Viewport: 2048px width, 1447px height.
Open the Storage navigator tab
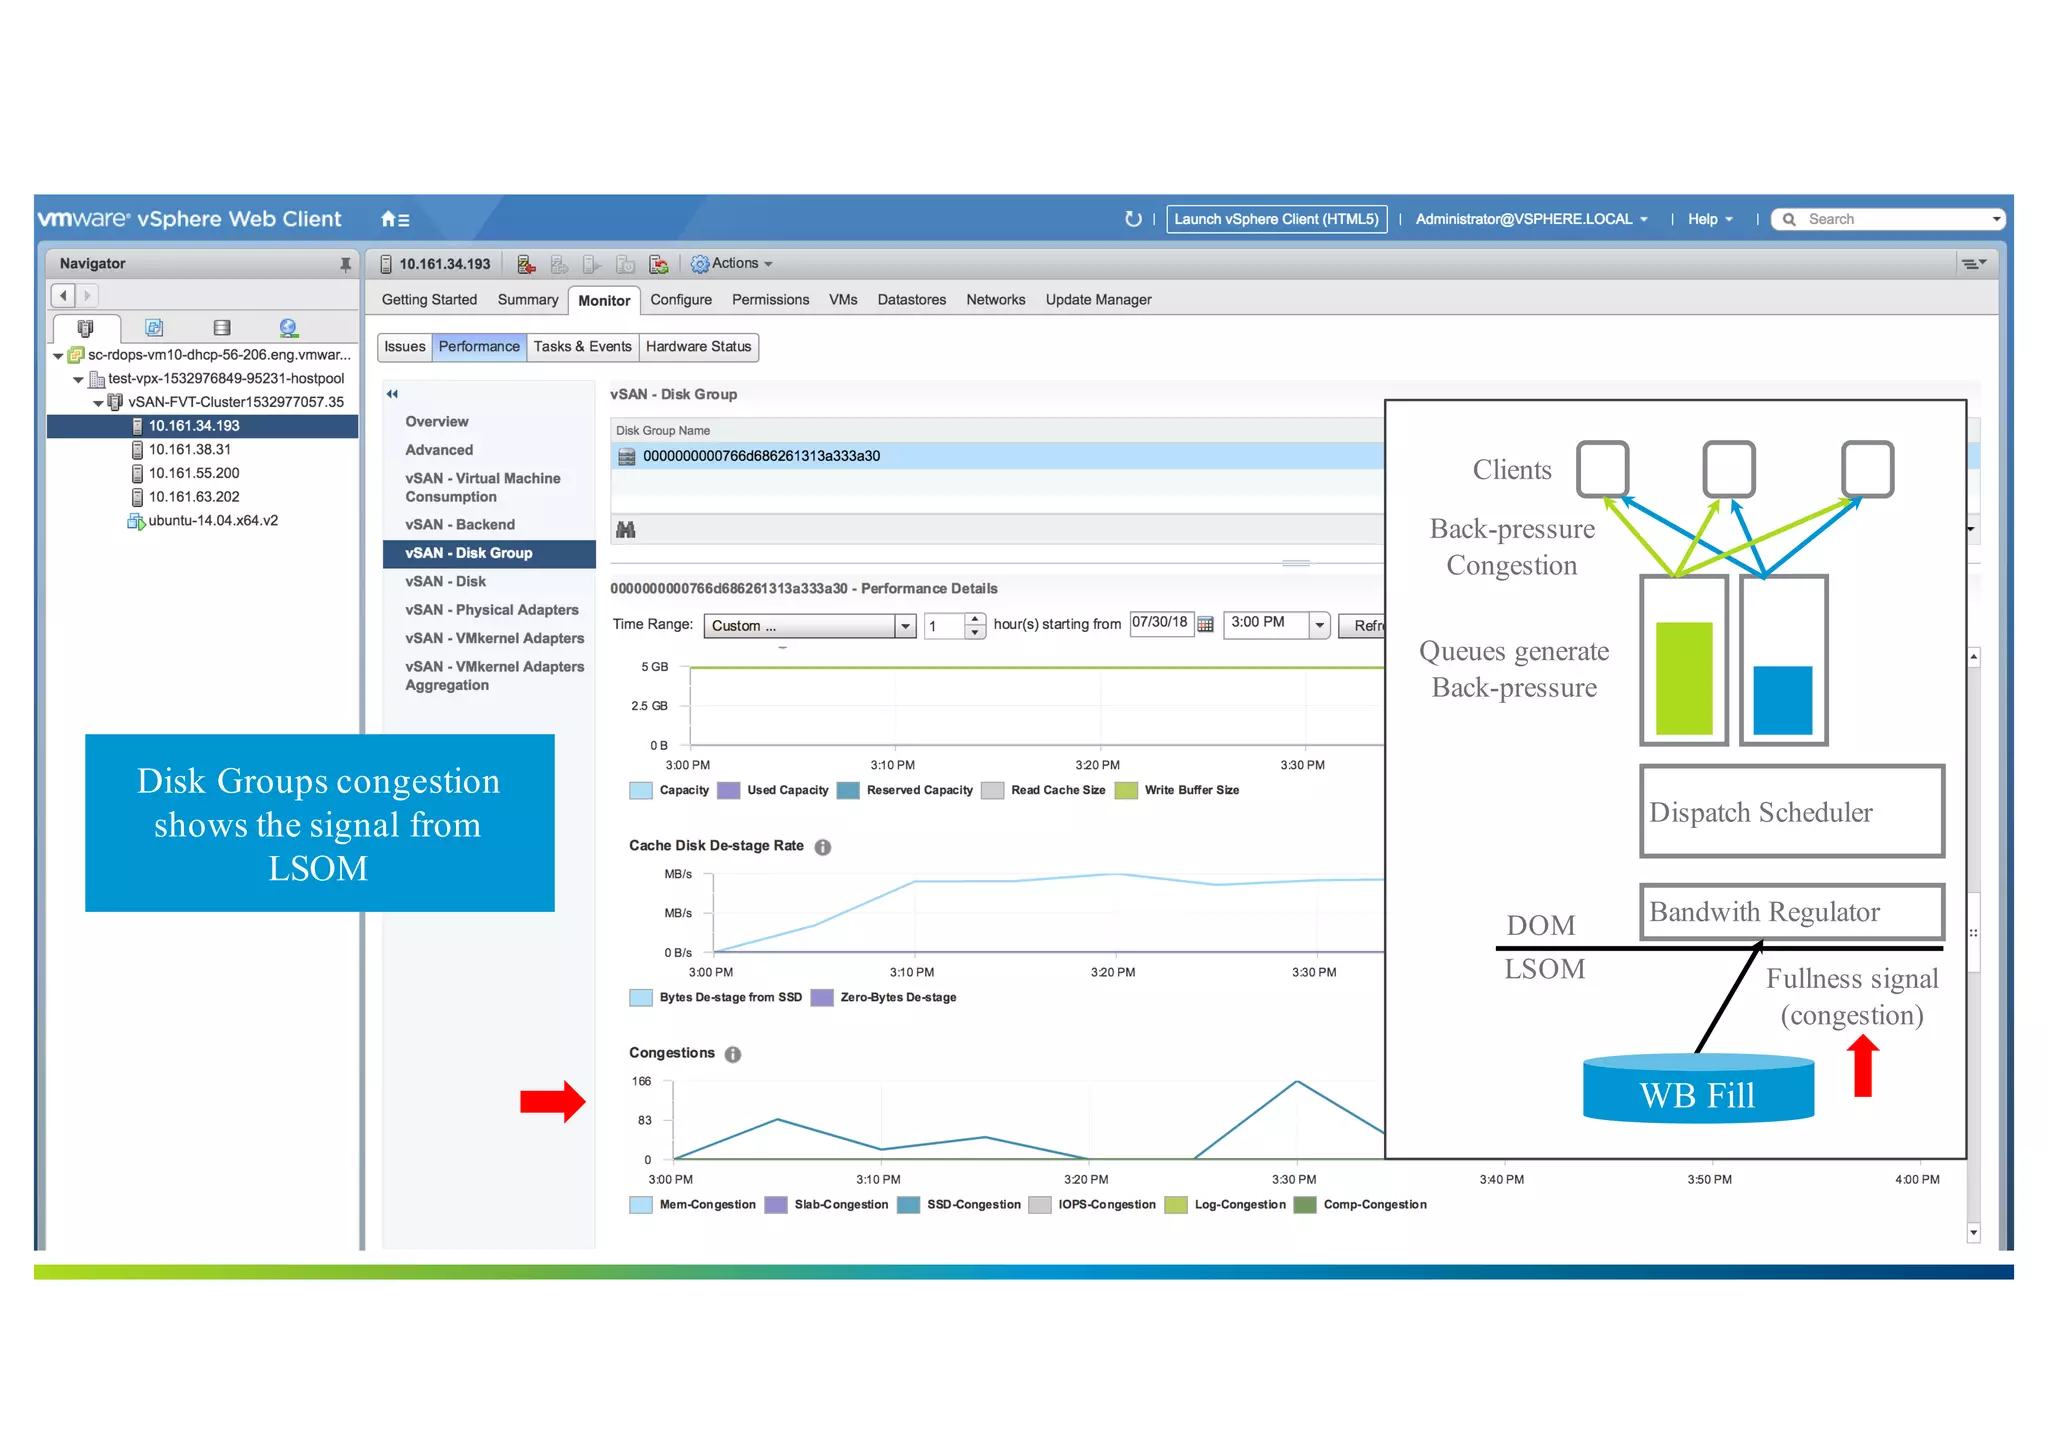(x=222, y=327)
